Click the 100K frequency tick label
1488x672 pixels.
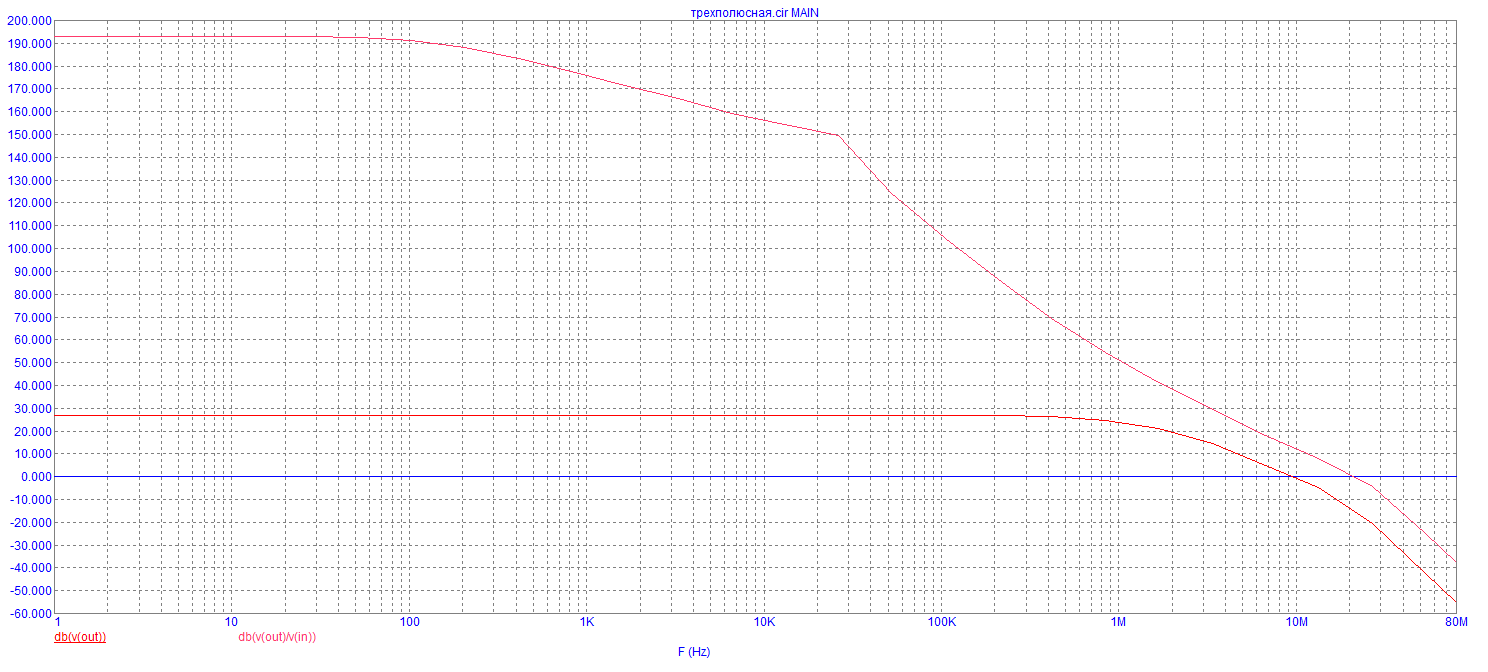(x=942, y=623)
